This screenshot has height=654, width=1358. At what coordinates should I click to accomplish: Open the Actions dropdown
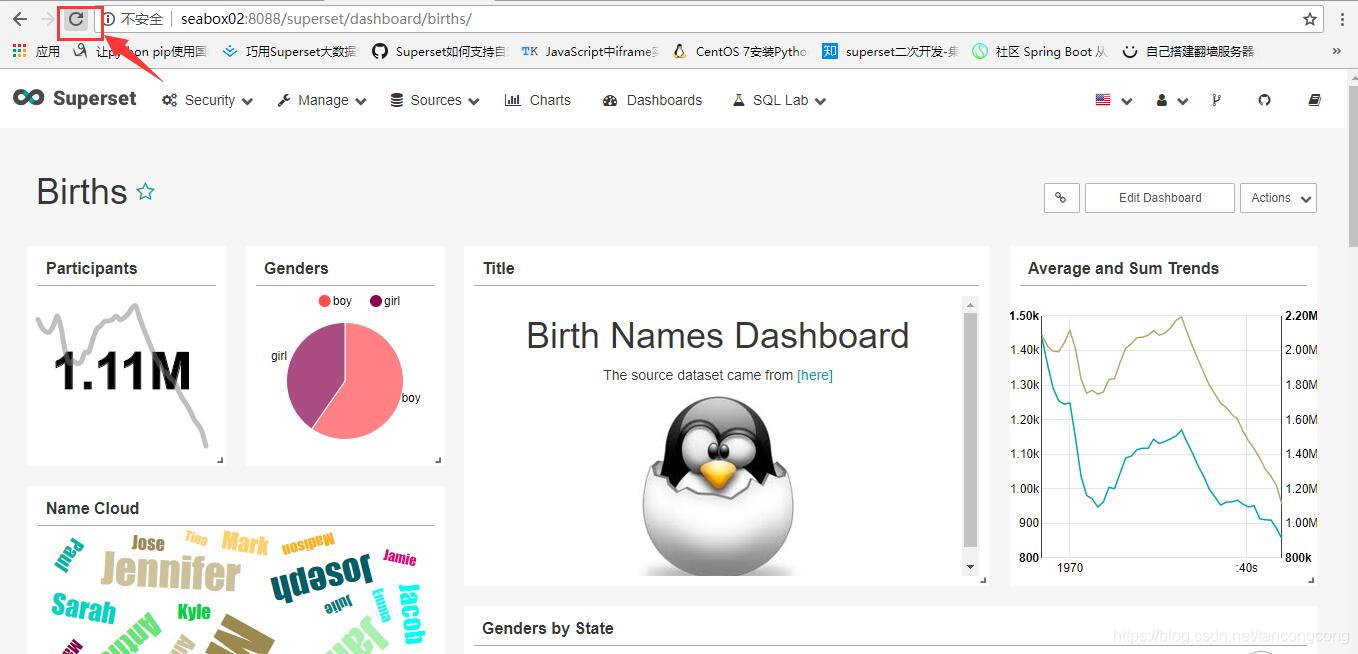click(1277, 197)
